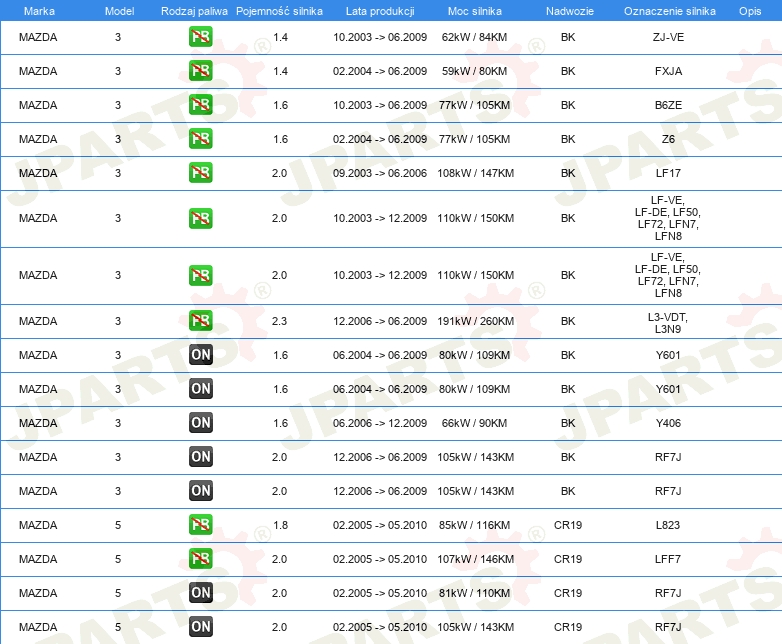Select the petrol icon in the Z6 engine row
The image size is (782, 644).
(200, 139)
